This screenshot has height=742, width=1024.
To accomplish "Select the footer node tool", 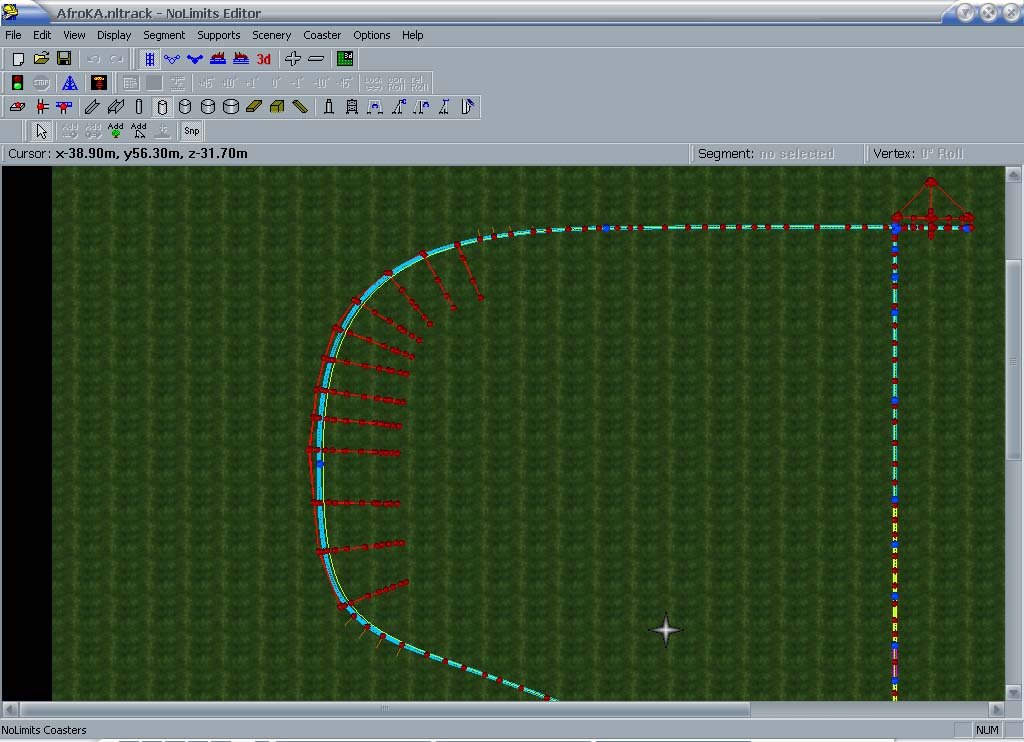I will [18, 106].
